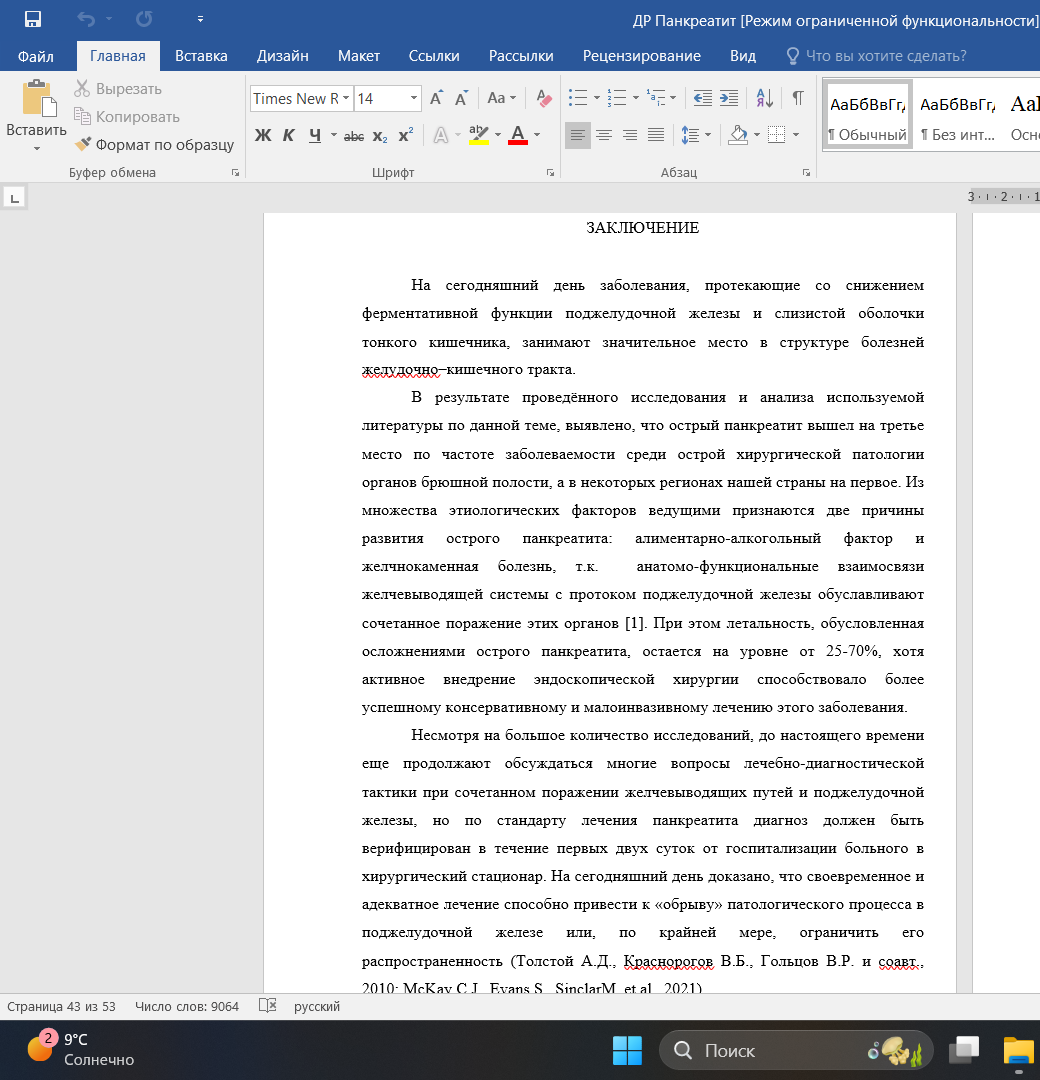
Task: Click the Increase Font Size icon
Action: [x=436, y=98]
